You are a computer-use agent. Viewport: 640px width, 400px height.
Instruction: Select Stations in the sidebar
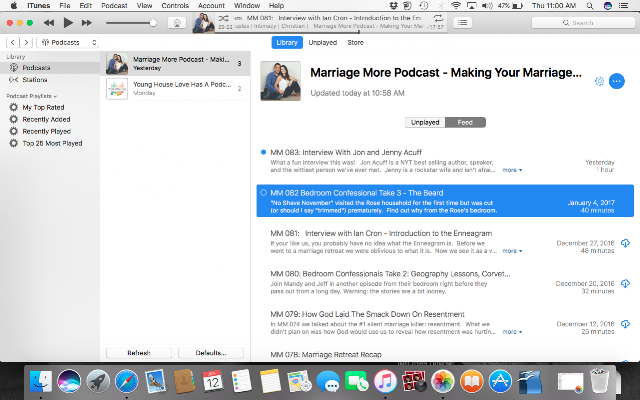(x=50, y=80)
